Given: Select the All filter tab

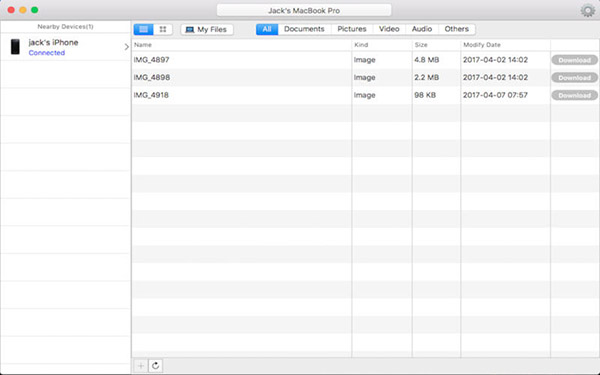Looking at the screenshot, I should pos(267,29).
